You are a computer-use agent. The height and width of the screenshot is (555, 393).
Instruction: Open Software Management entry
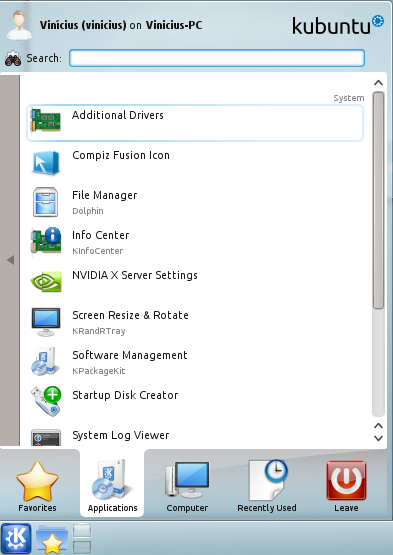195,362
